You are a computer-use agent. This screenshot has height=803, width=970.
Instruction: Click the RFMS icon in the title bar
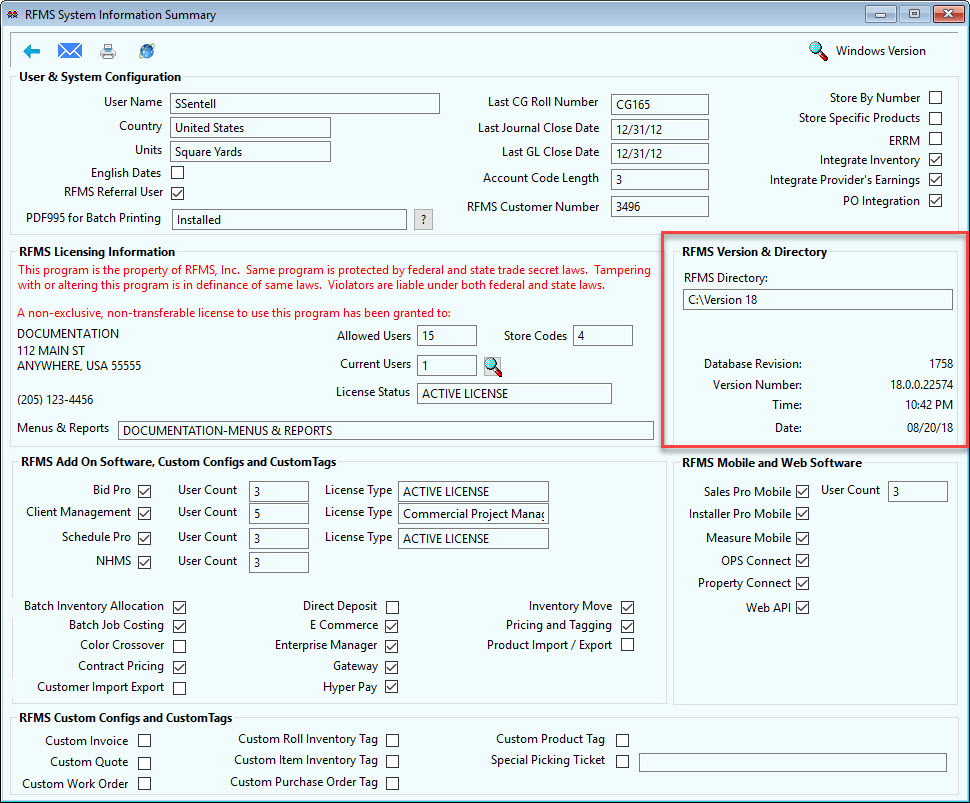tap(14, 13)
